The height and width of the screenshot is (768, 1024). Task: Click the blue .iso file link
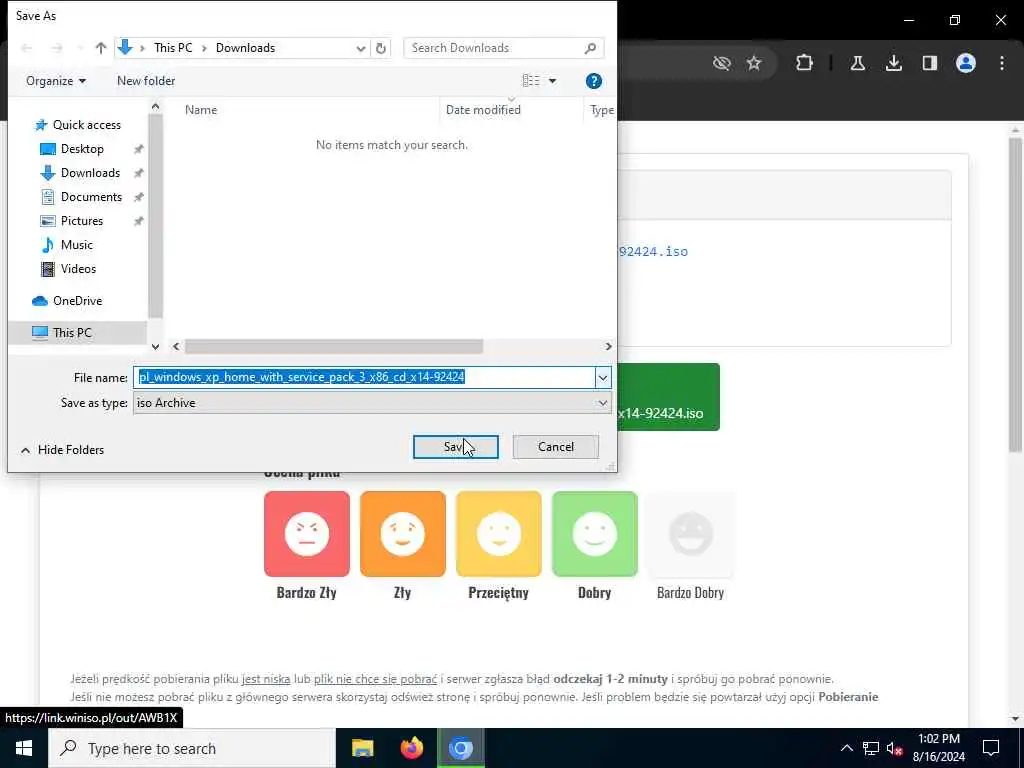pyautogui.click(x=652, y=251)
